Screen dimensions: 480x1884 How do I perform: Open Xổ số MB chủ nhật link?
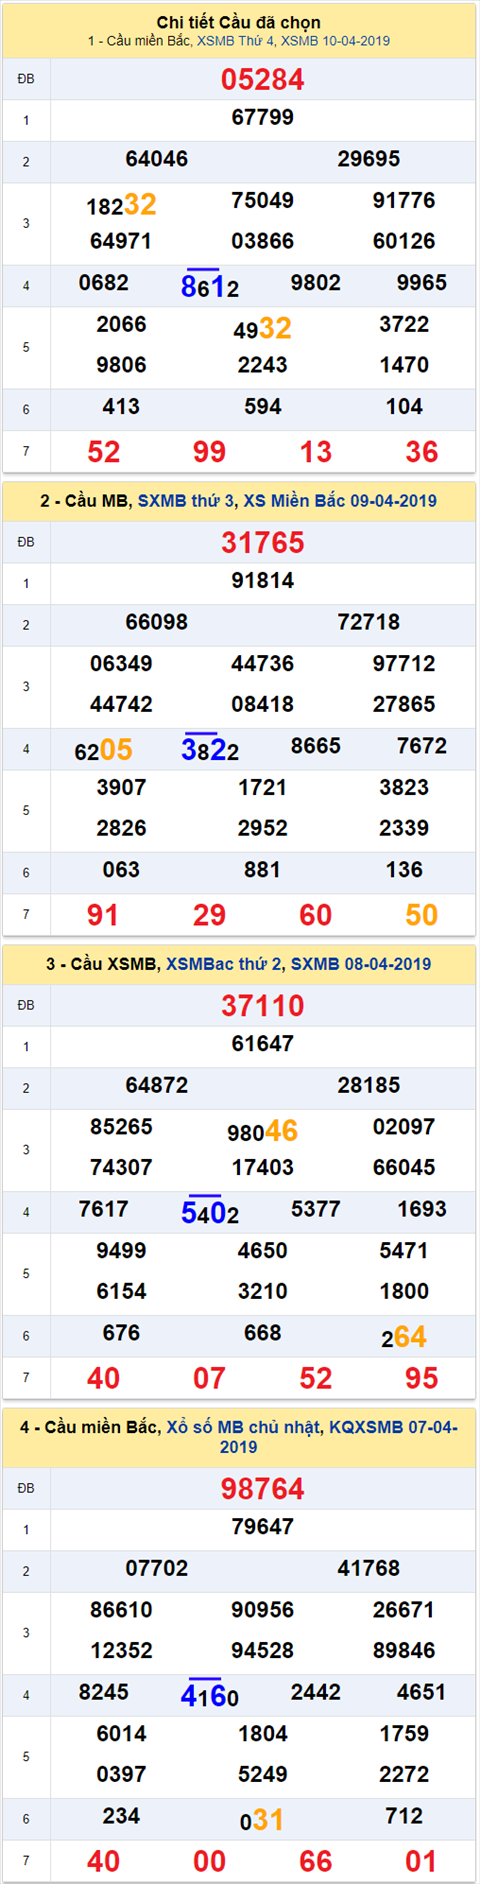click(x=244, y=1427)
